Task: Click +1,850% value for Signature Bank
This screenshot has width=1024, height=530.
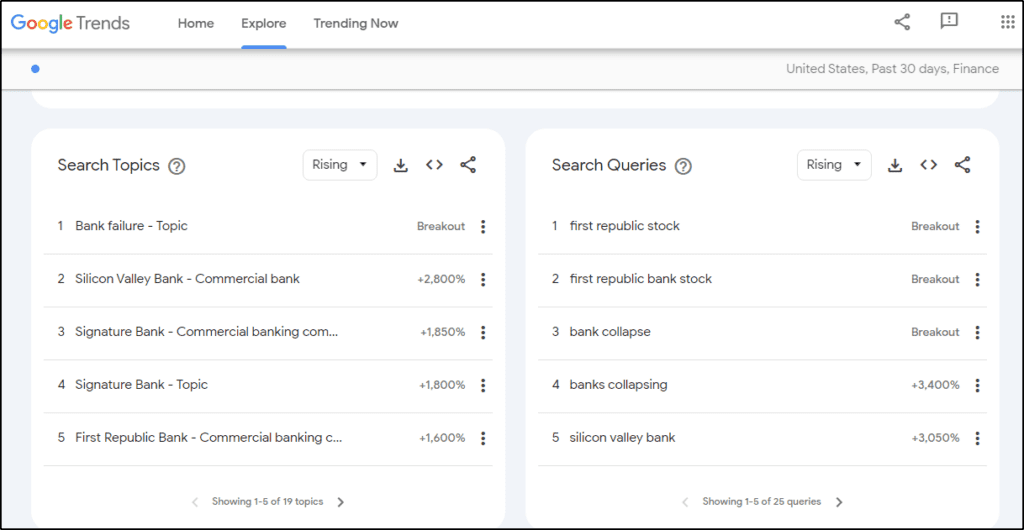Action: tap(443, 332)
